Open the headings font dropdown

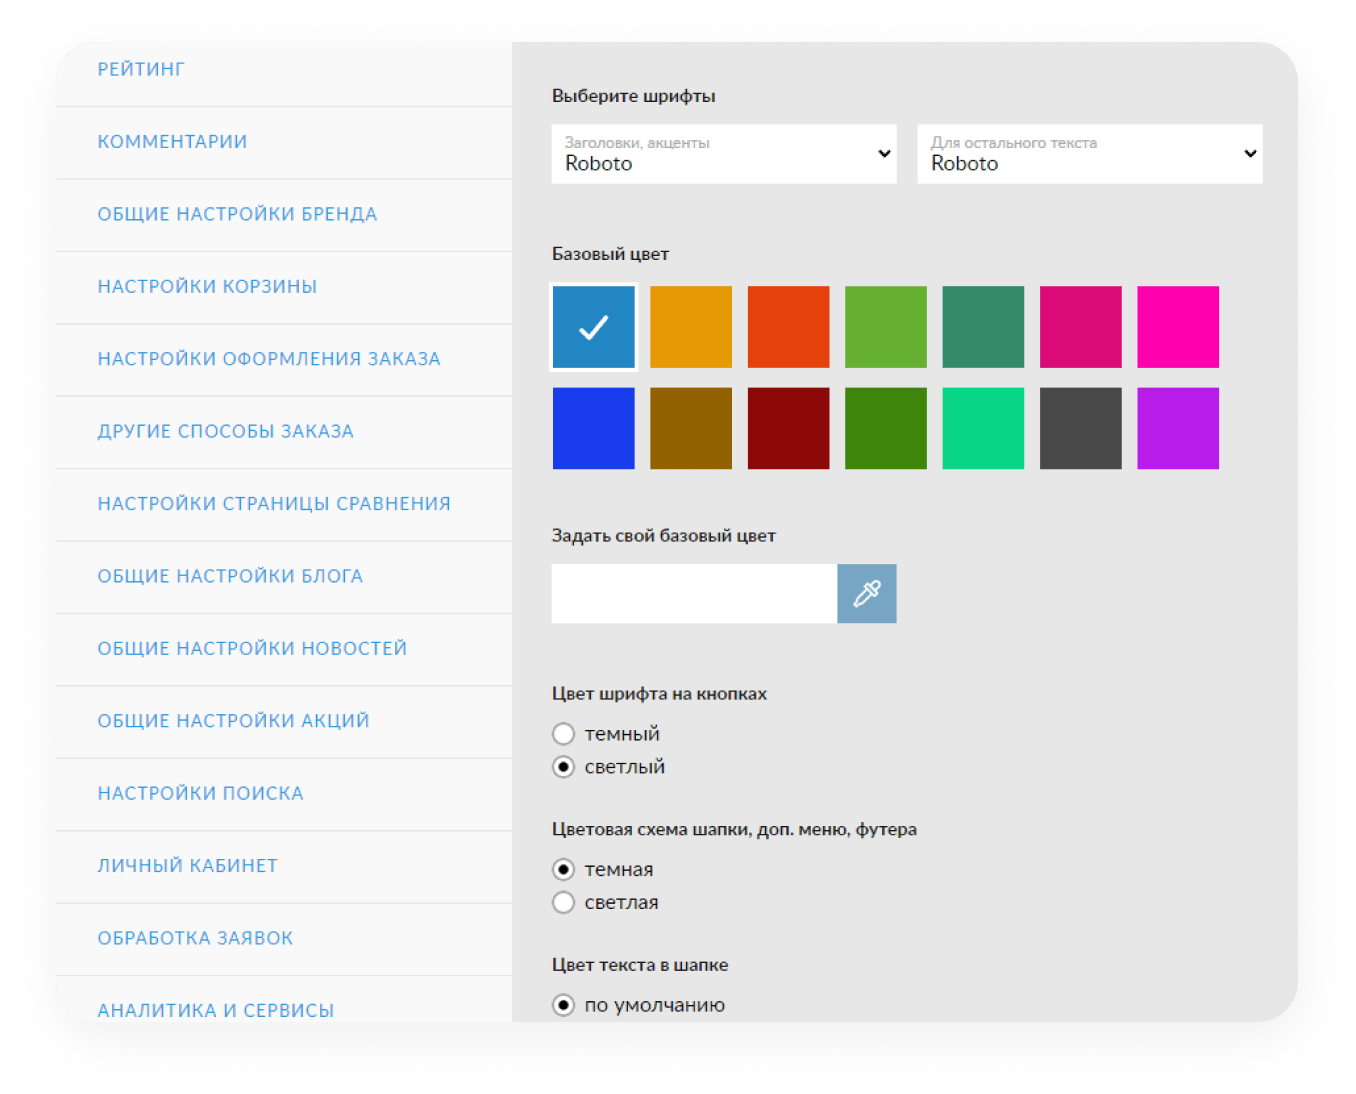[x=724, y=154]
